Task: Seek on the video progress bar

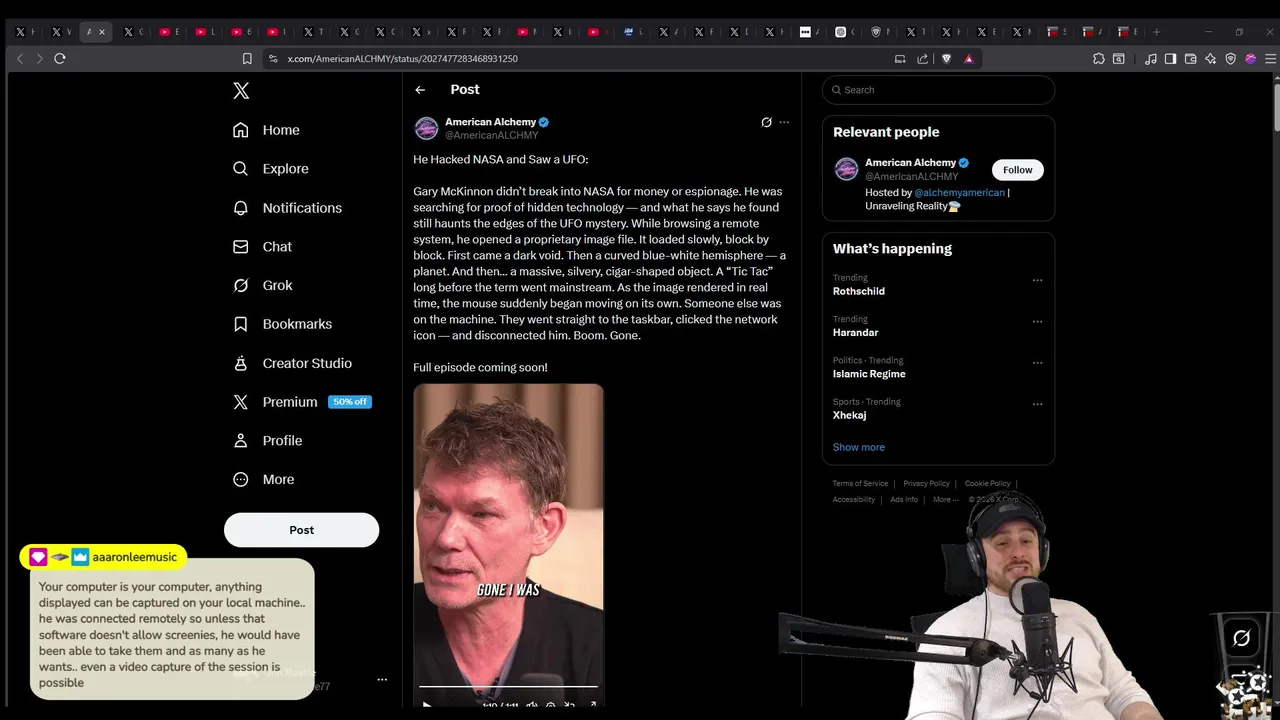Action: [x=508, y=687]
